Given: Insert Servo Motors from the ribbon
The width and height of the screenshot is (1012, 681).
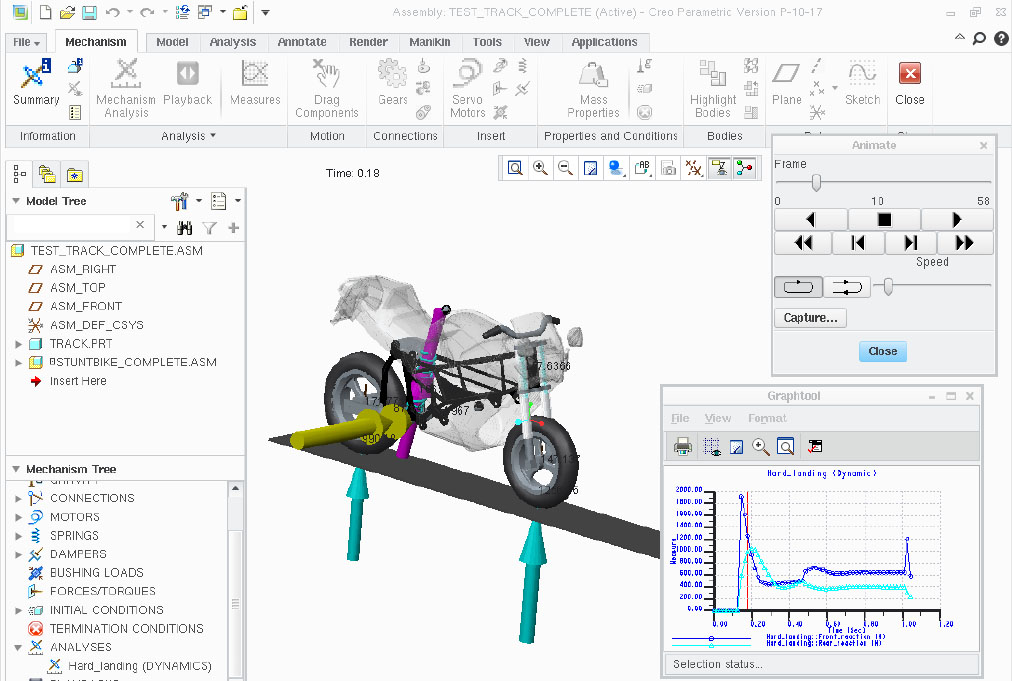Looking at the screenshot, I should click(x=467, y=88).
